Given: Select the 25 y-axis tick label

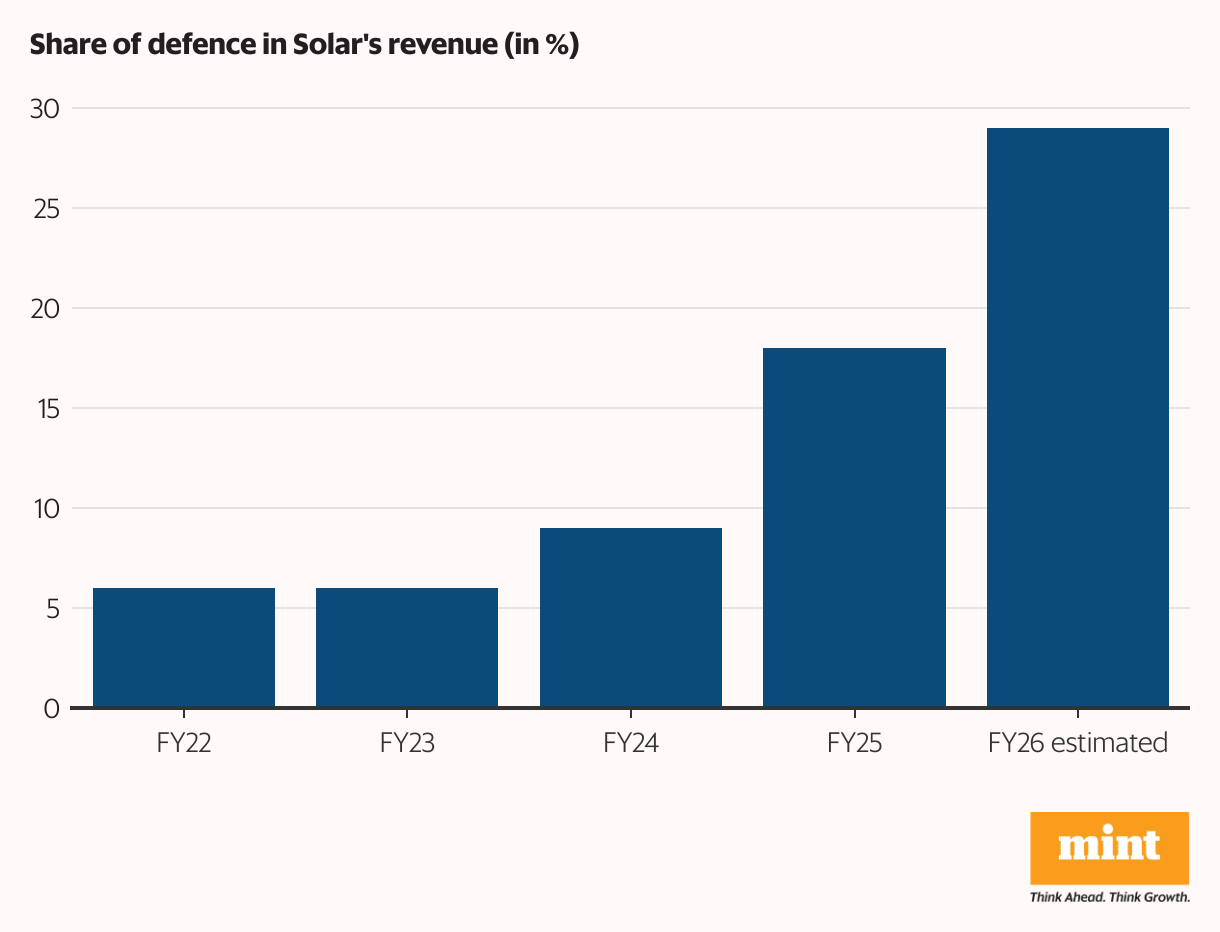Looking at the screenshot, I should [x=45, y=209].
